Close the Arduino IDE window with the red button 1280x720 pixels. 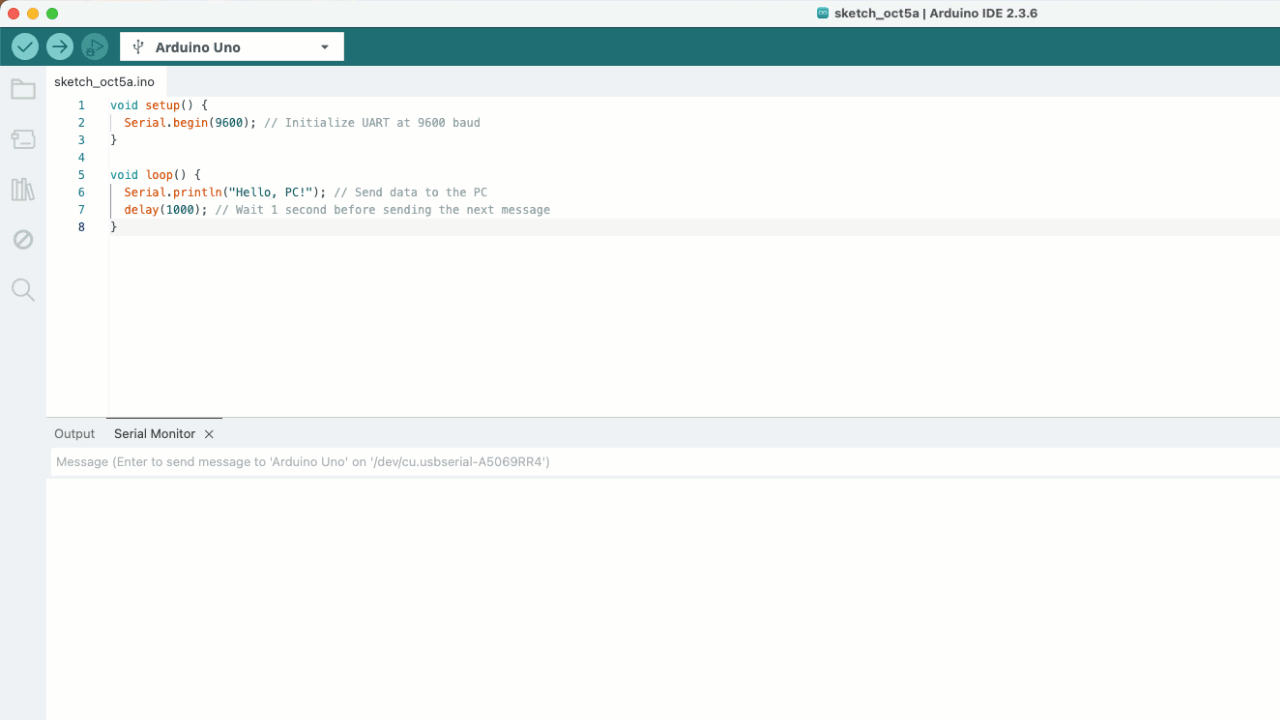click(14, 13)
